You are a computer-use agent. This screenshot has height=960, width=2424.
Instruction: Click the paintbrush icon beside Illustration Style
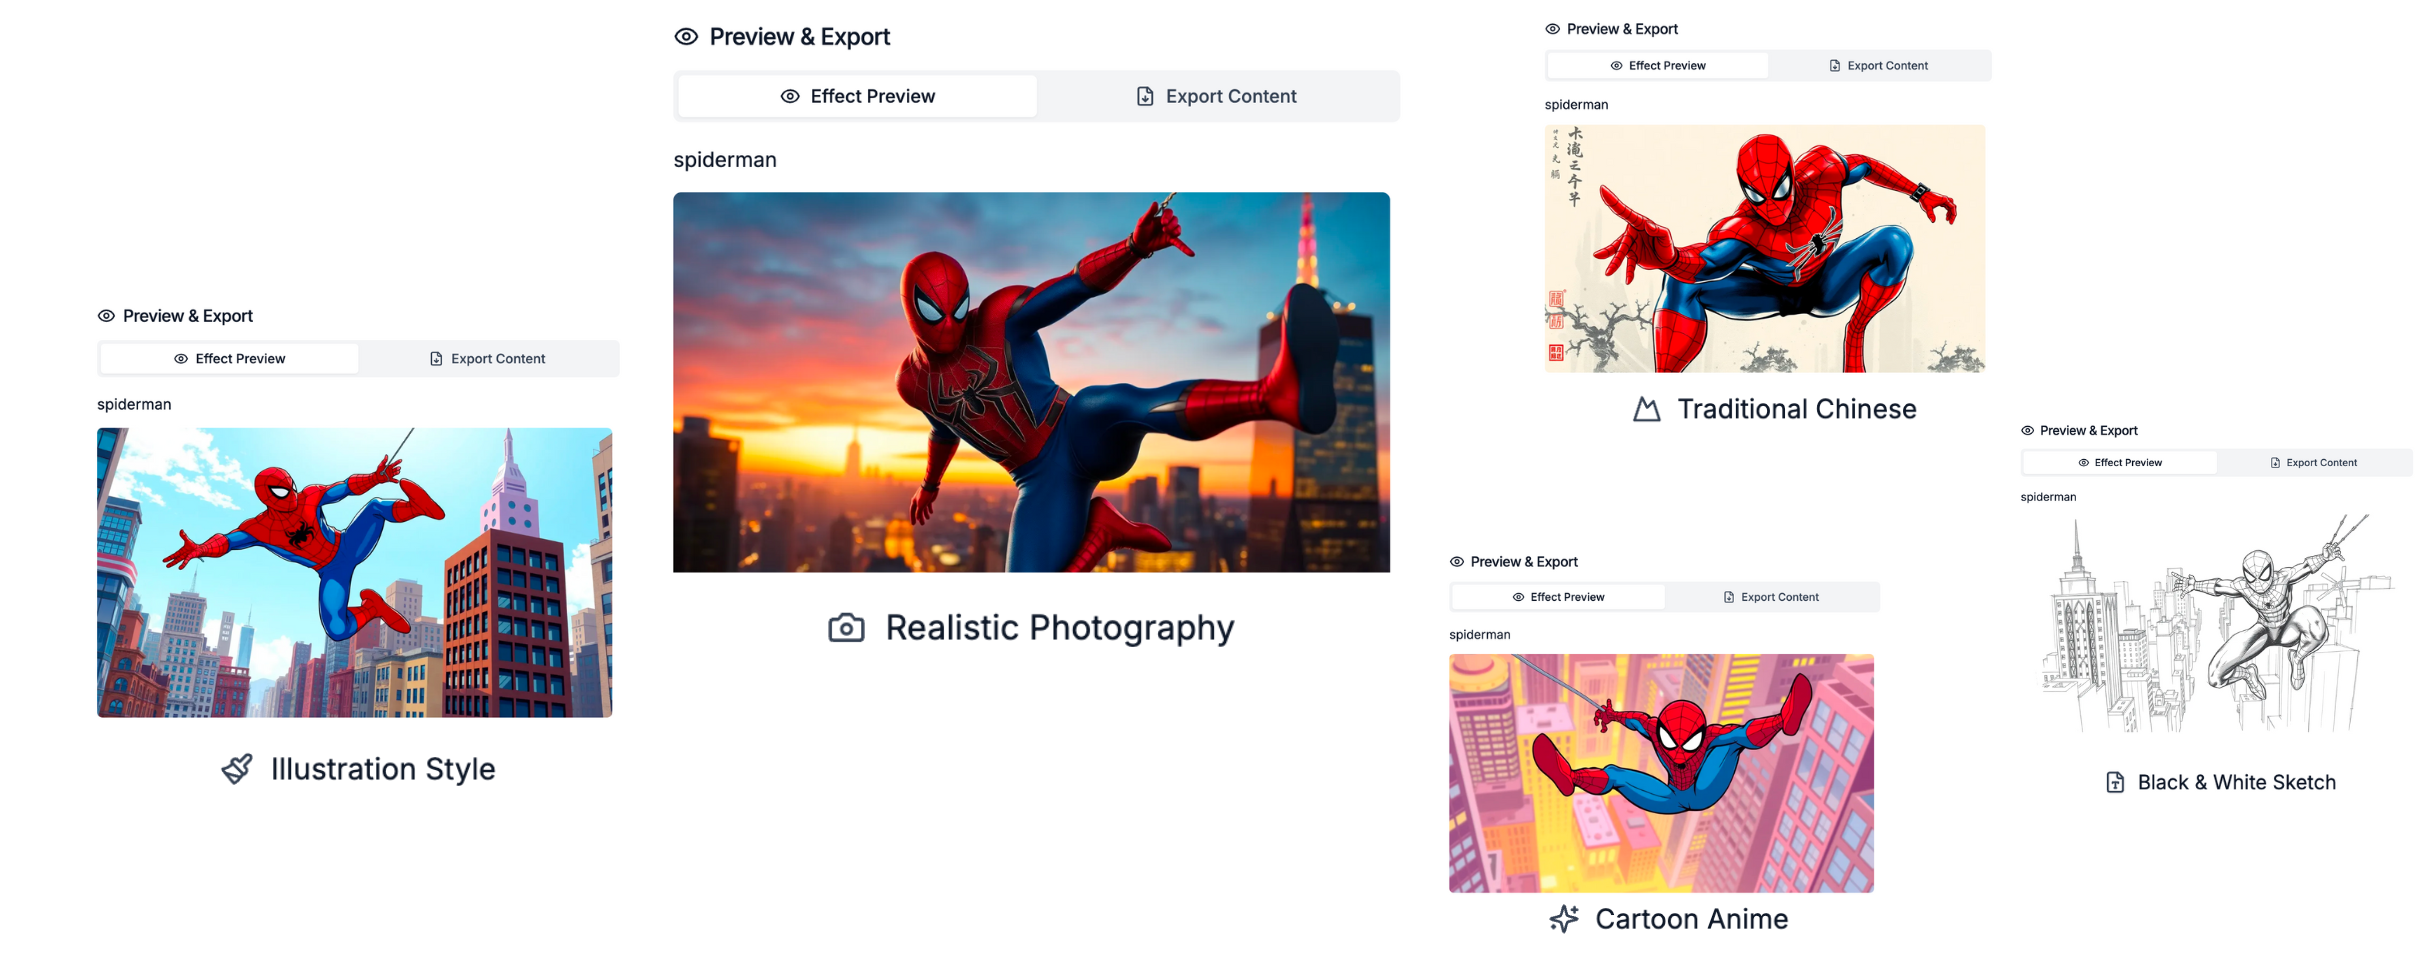237,769
